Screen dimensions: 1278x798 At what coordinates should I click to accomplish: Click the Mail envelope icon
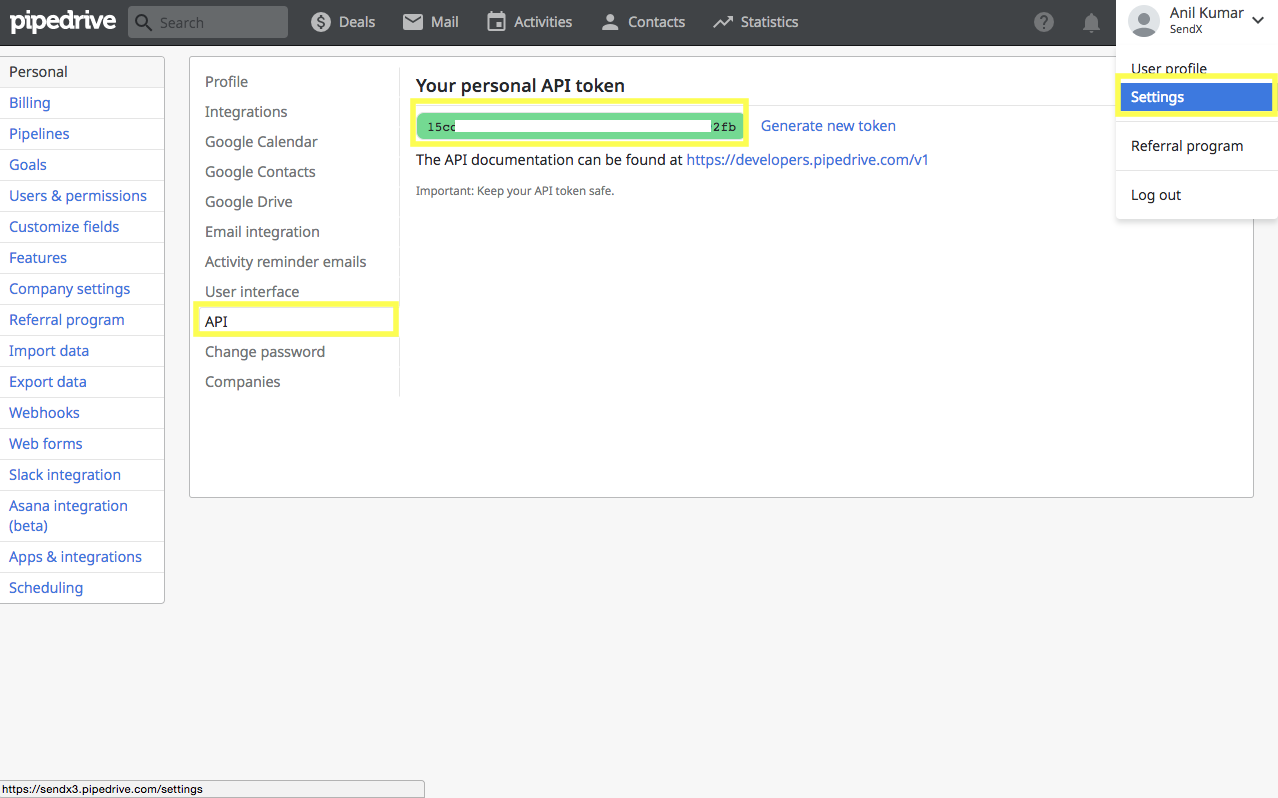(413, 22)
